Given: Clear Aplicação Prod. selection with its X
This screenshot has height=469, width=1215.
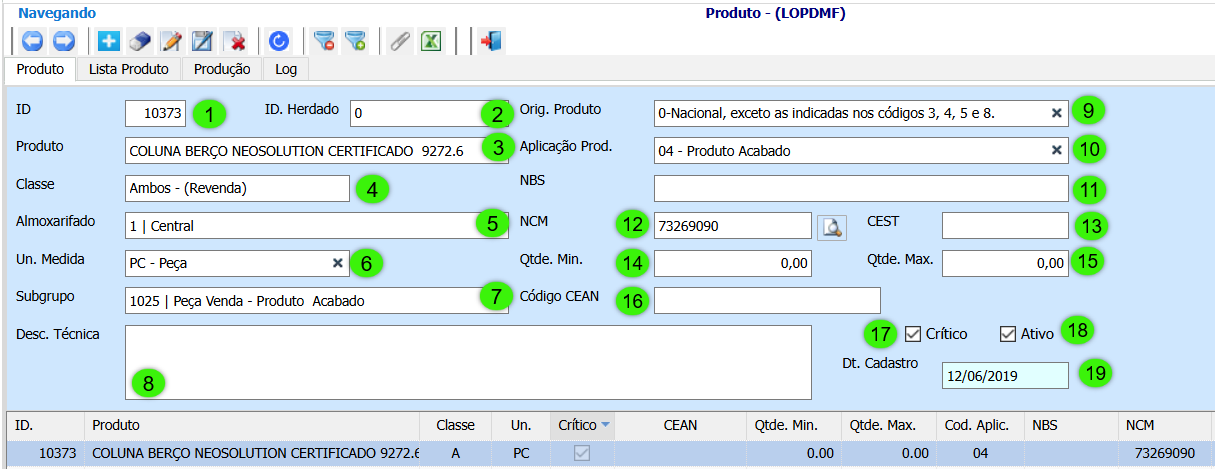Looking at the screenshot, I should pyautogui.click(x=1056, y=150).
